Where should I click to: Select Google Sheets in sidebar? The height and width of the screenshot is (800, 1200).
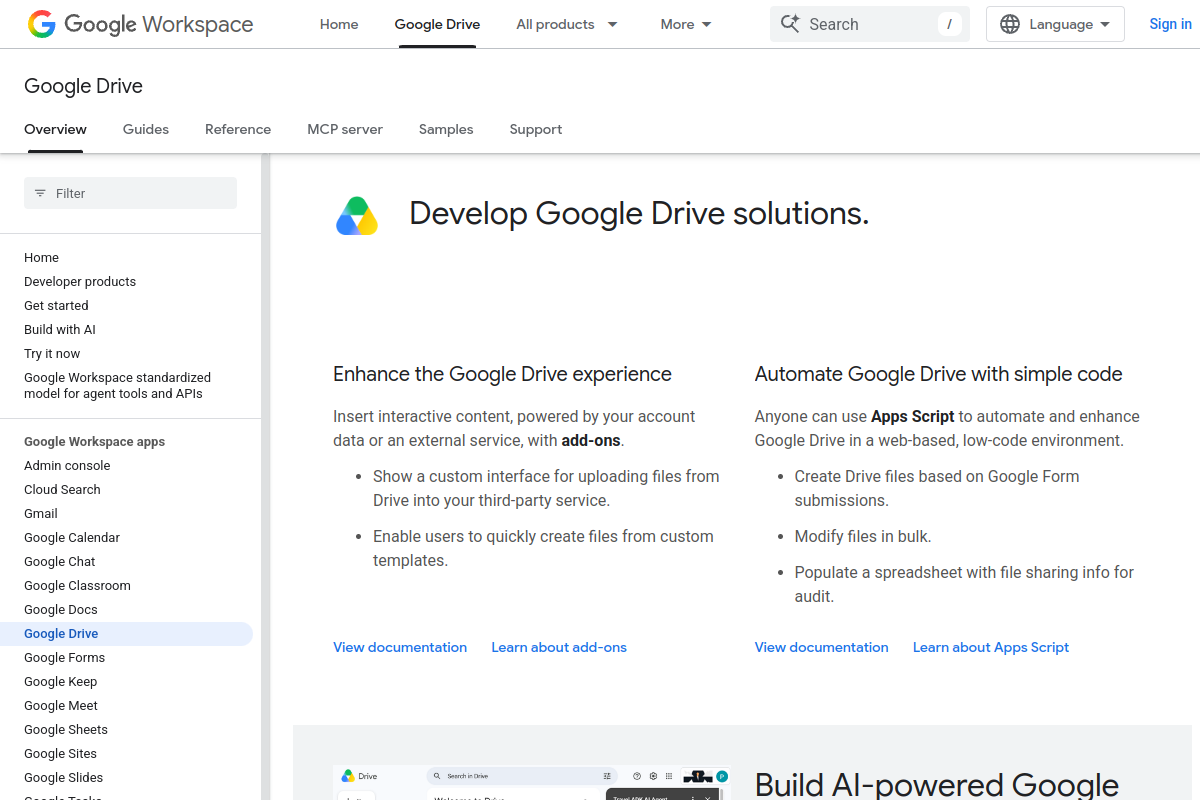(66, 729)
